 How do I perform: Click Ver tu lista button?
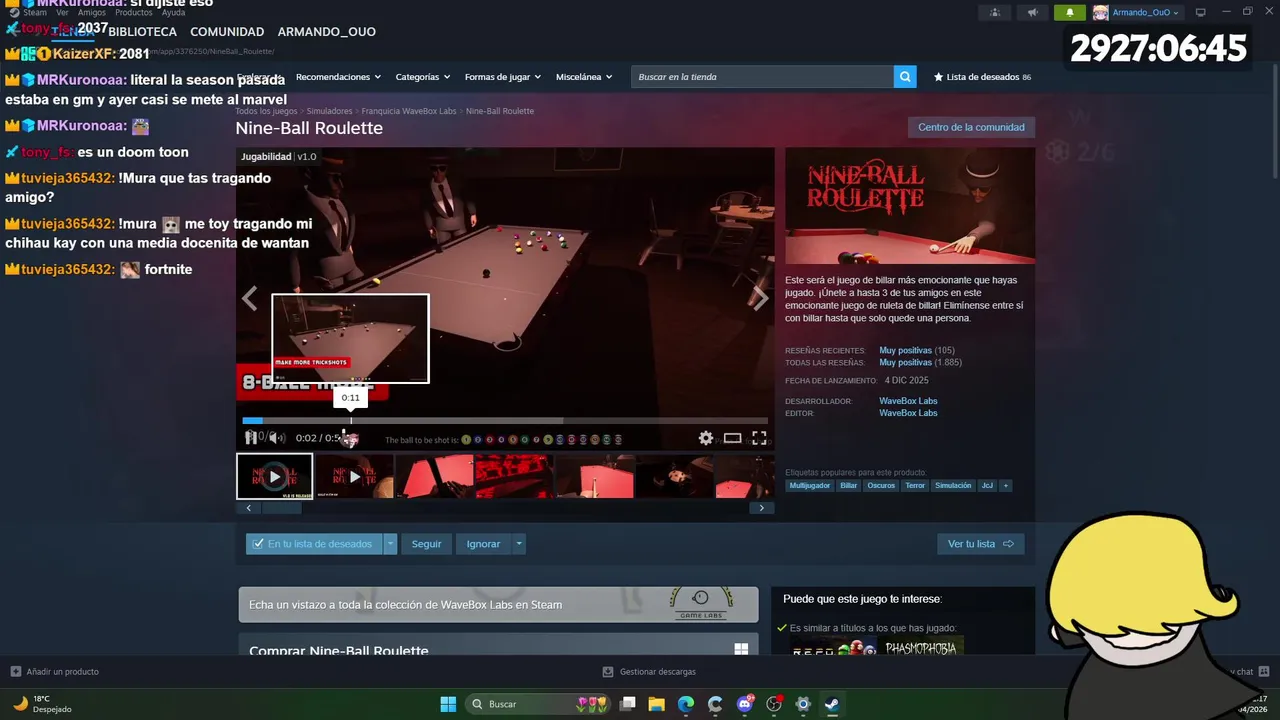point(980,544)
